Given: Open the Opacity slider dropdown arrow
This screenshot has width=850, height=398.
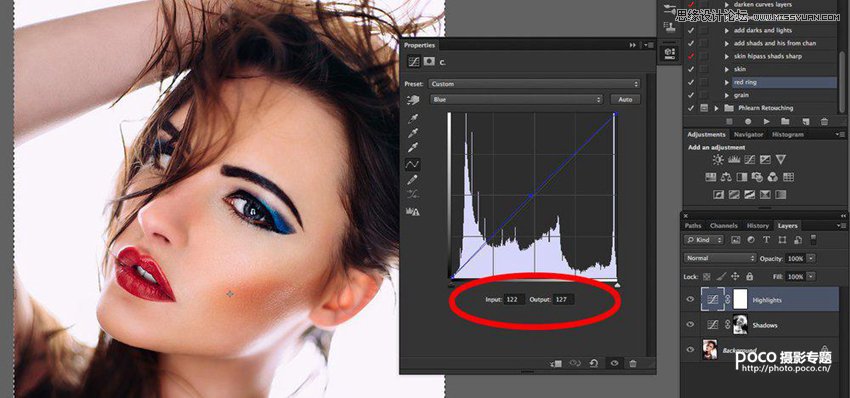Looking at the screenshot, I should 810,259.
